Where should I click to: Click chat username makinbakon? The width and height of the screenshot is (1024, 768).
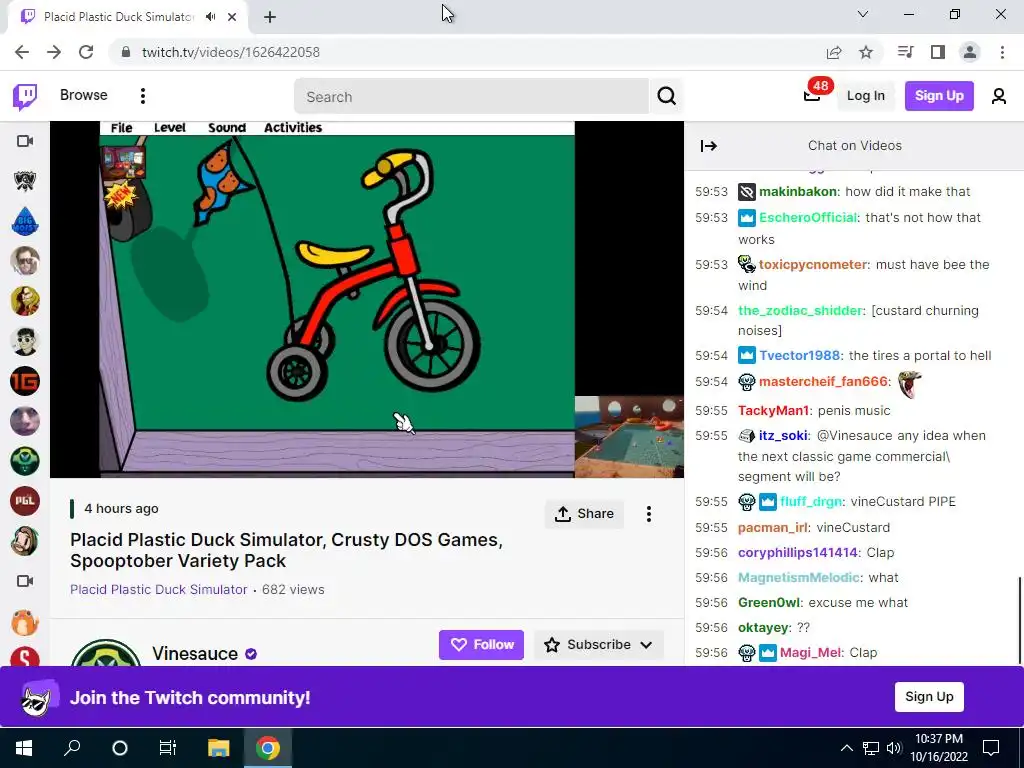point(798,191)
